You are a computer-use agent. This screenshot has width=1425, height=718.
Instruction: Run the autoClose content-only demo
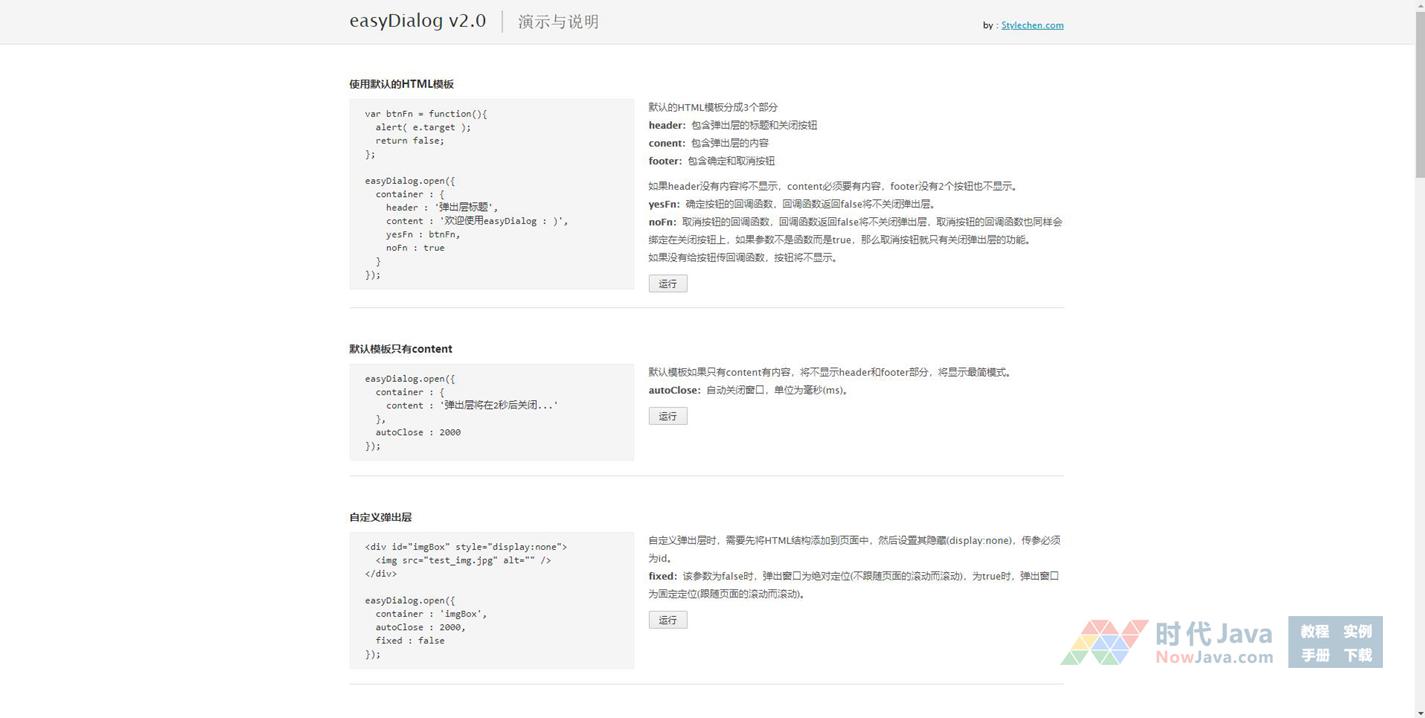click(667, 416)
